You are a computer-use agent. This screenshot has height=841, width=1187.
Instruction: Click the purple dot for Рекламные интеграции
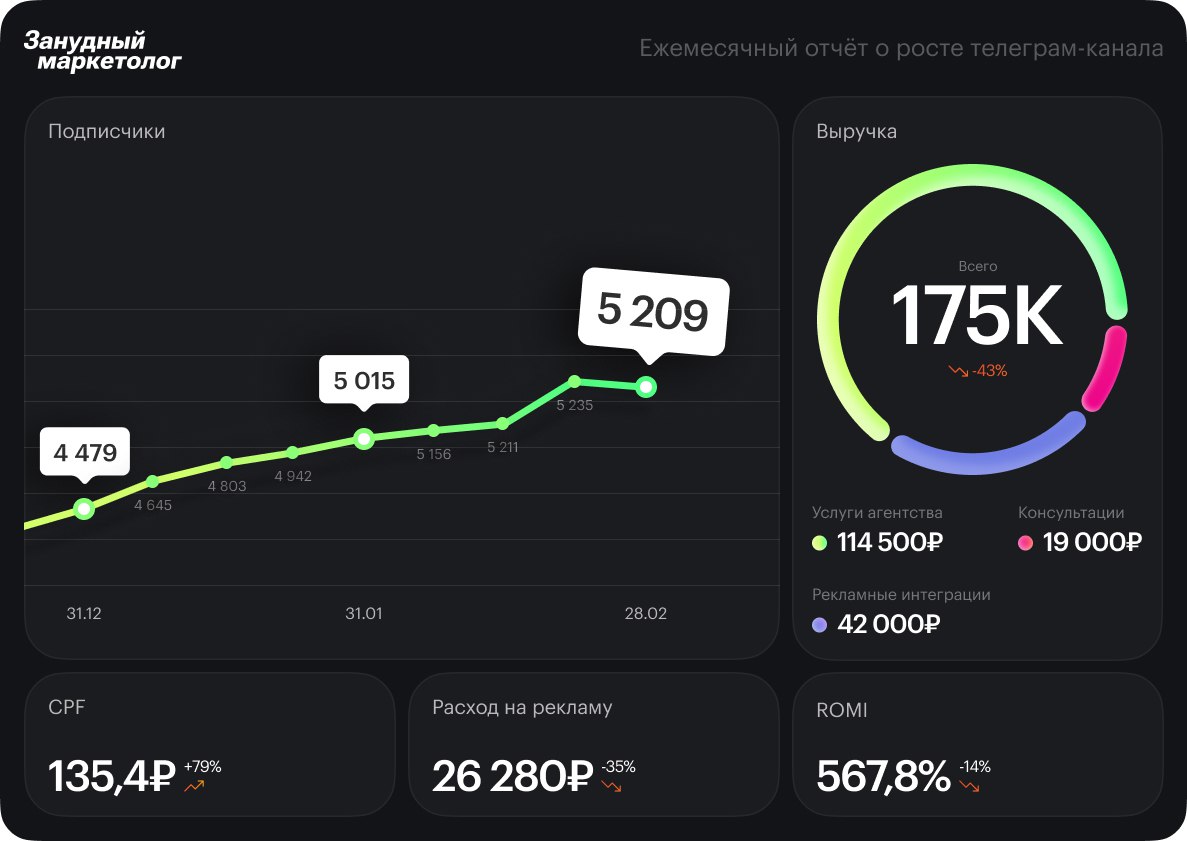[x=820, y=625]
